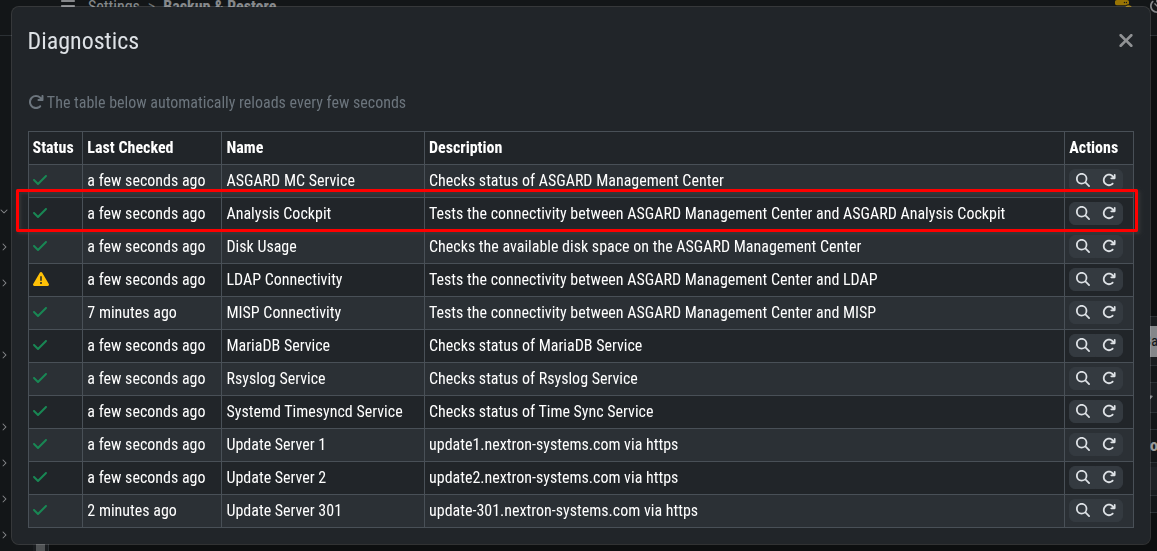Rerun the Update Server 2 check
The image size is (1157, 551).
pos(1109,477)
